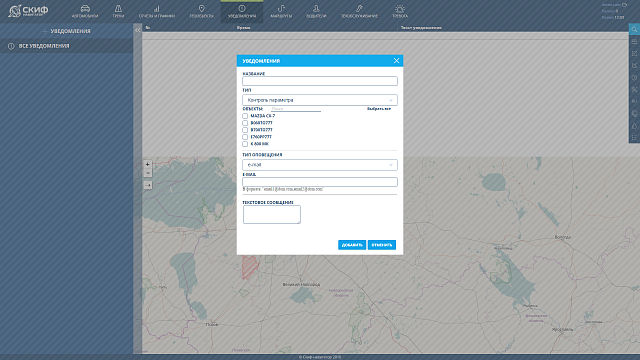640x360 pixels.
Task: Click the logout icon in top right corner
Action: pos(624,5)
